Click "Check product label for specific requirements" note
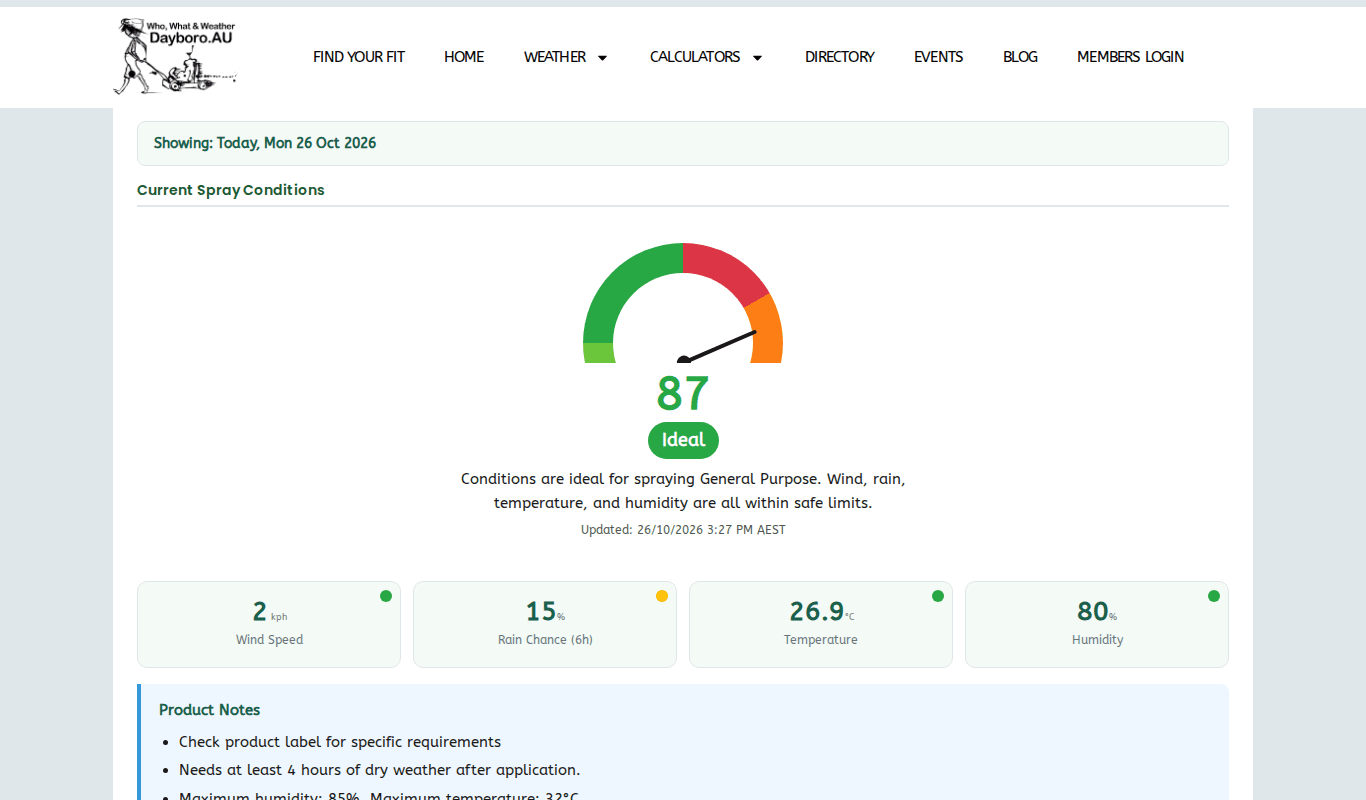1366x800 pixels. pos(340,742)
